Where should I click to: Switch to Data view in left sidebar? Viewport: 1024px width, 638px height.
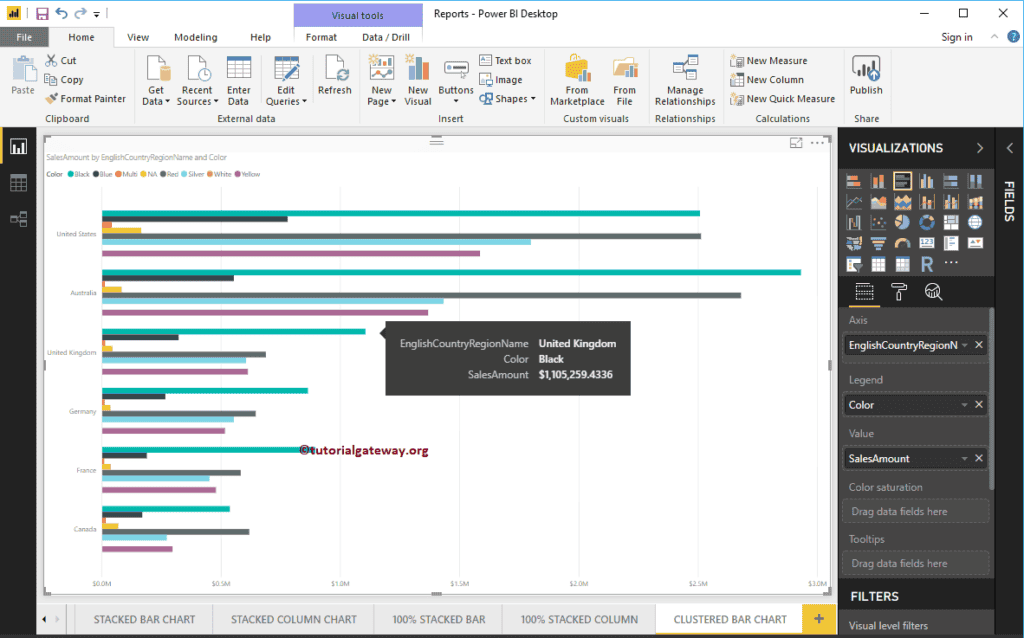tap(18, 183)
